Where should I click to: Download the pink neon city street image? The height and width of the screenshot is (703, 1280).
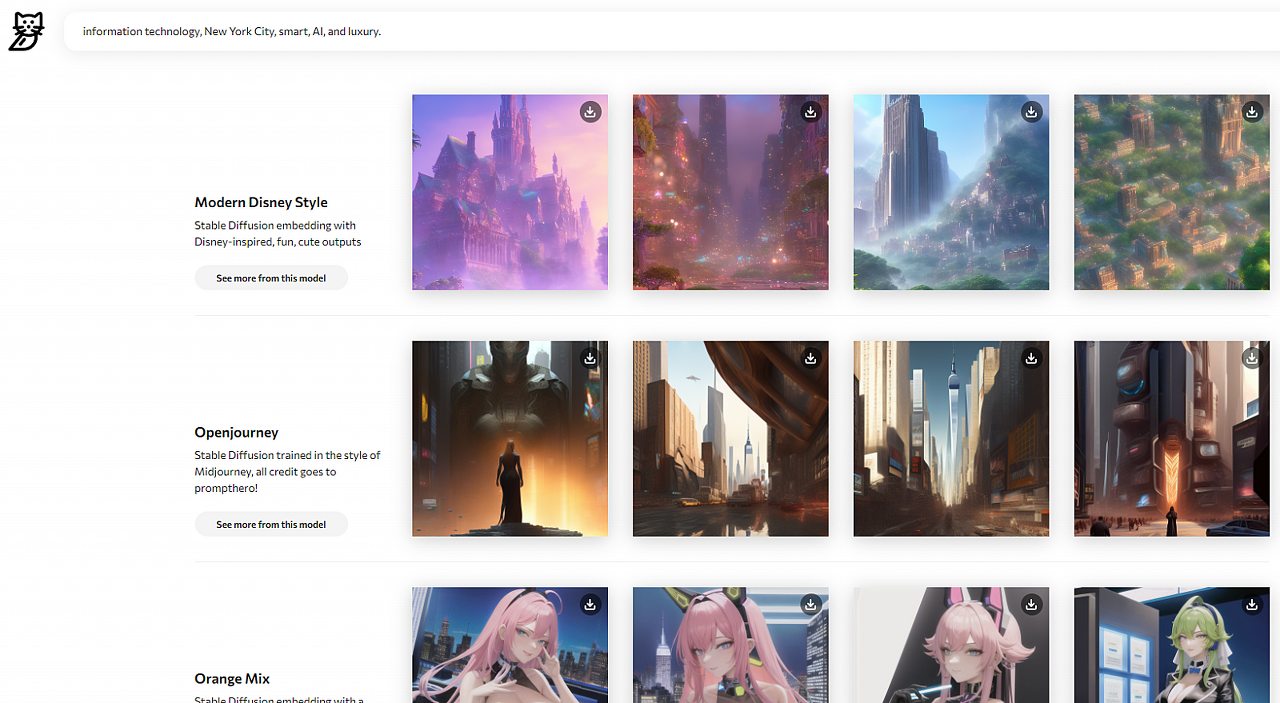pyautogui.click(x=811, y=112)
